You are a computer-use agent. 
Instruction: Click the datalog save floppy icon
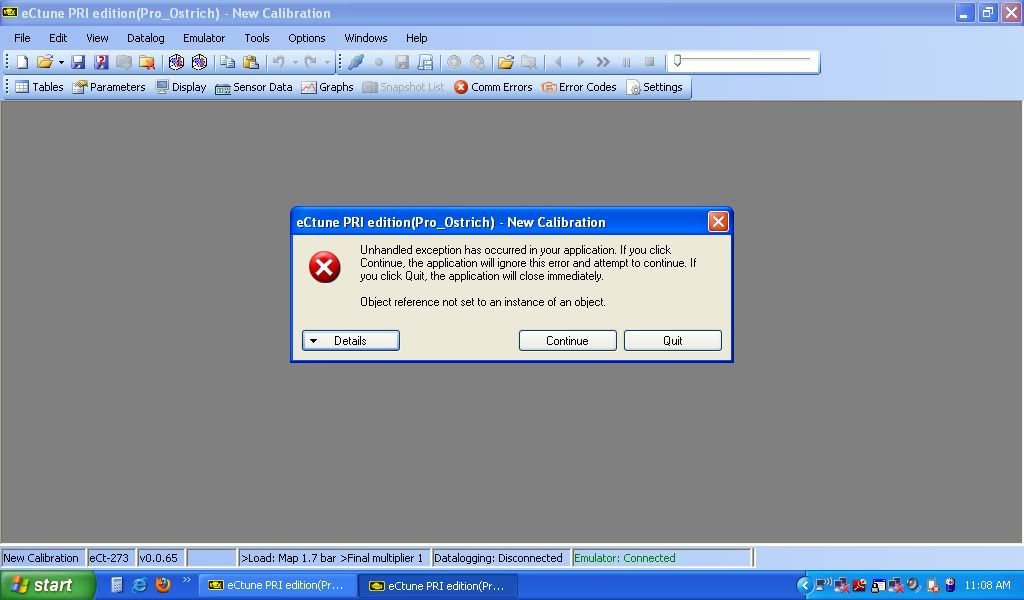coord(402,62)
